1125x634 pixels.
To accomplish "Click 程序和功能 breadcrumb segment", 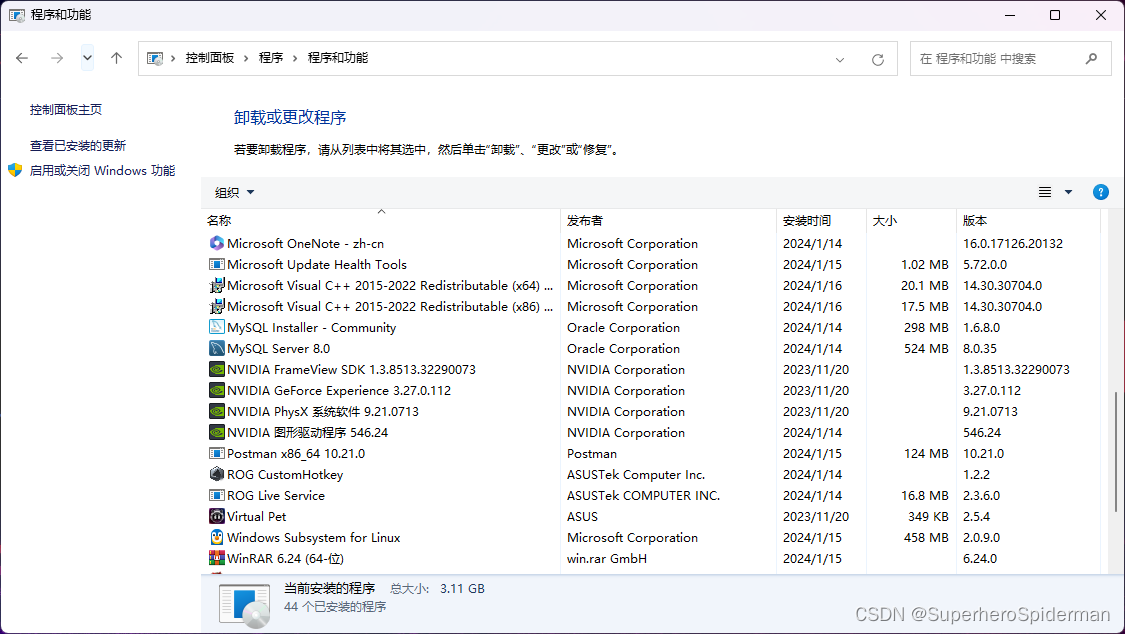I will coord(337,58).
